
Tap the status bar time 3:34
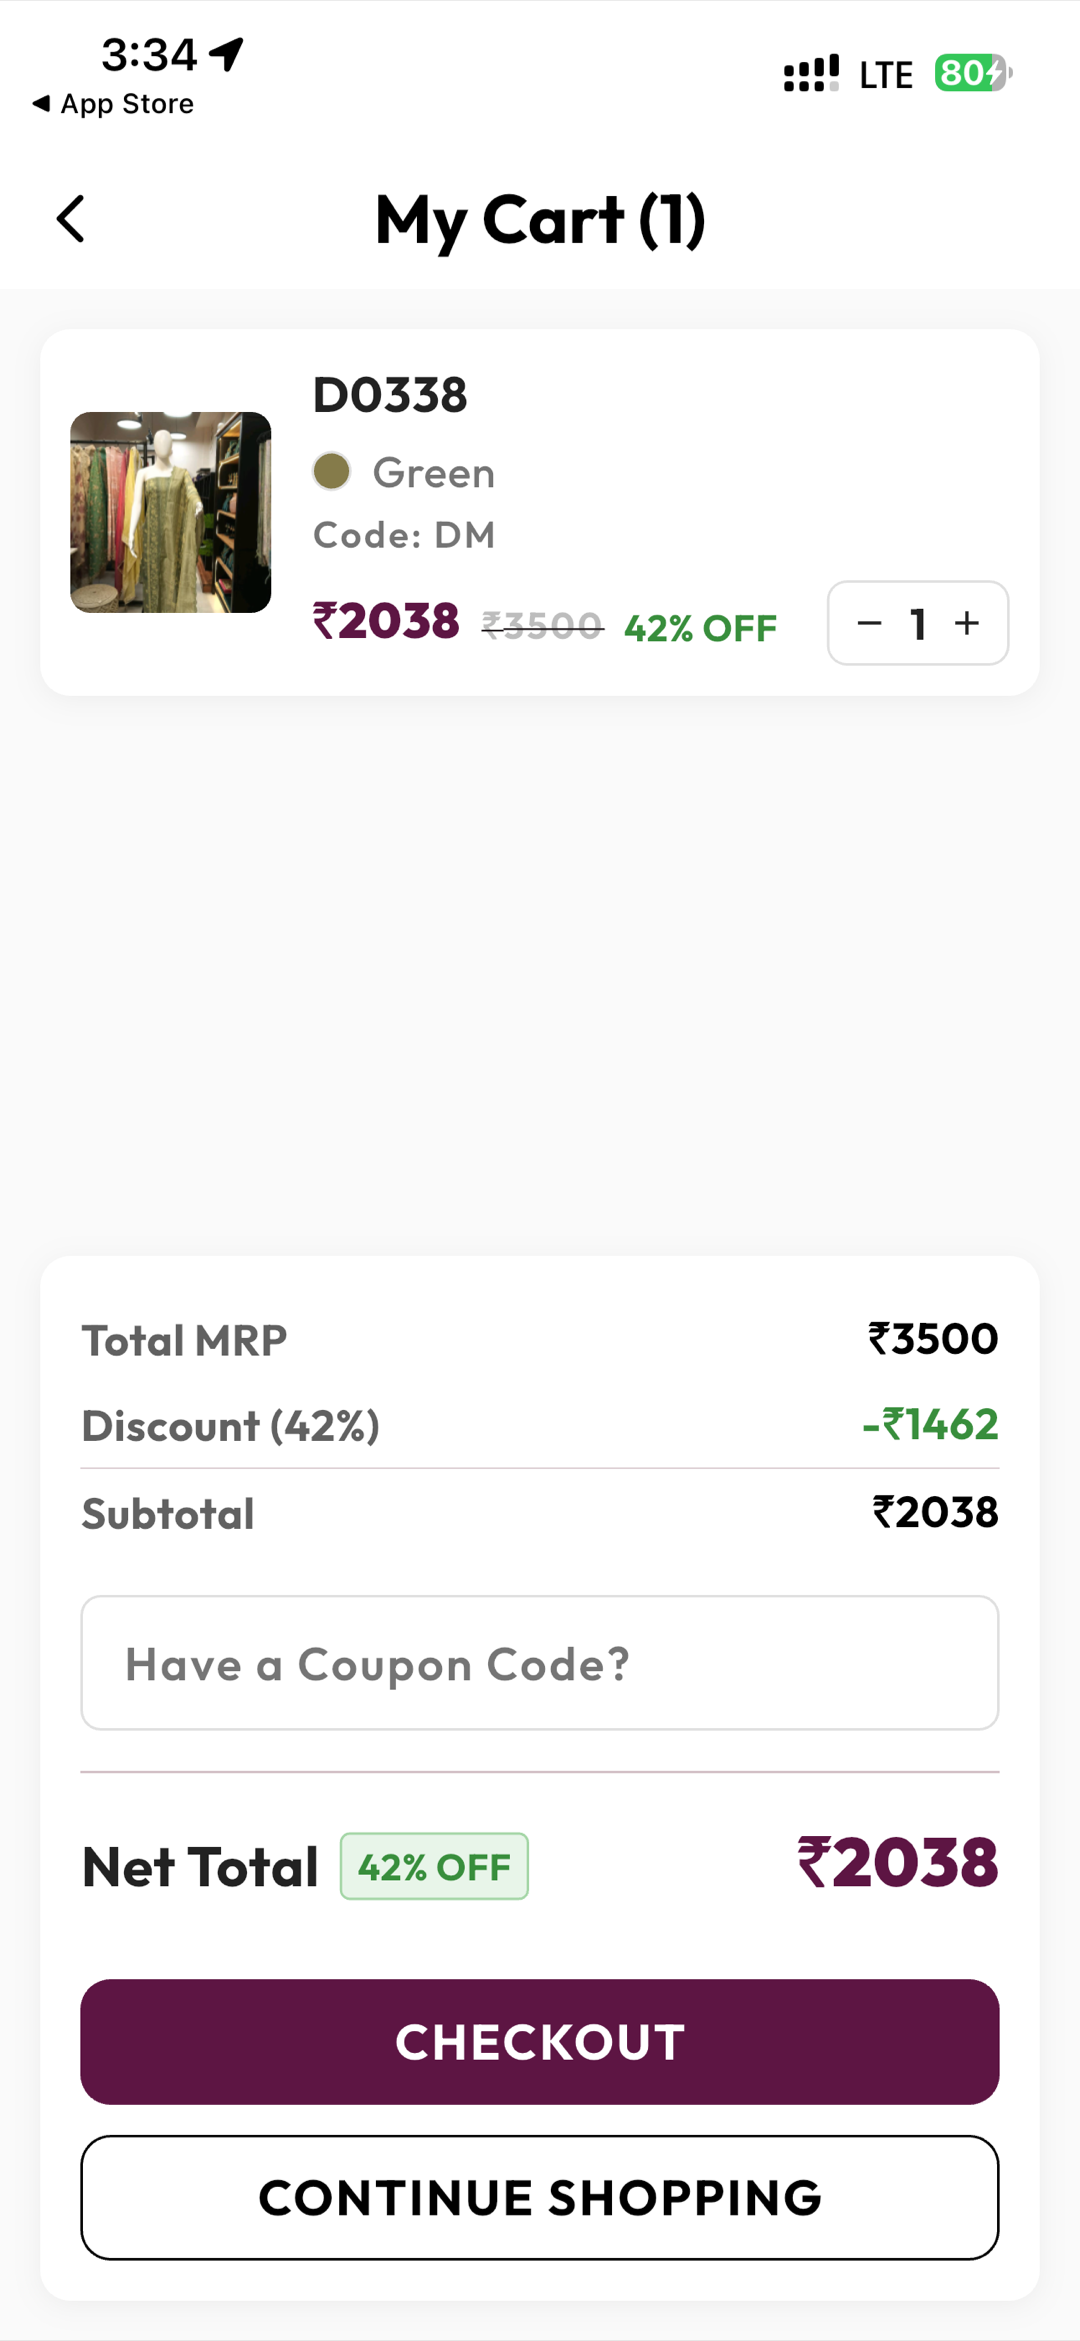coord(149,55)
